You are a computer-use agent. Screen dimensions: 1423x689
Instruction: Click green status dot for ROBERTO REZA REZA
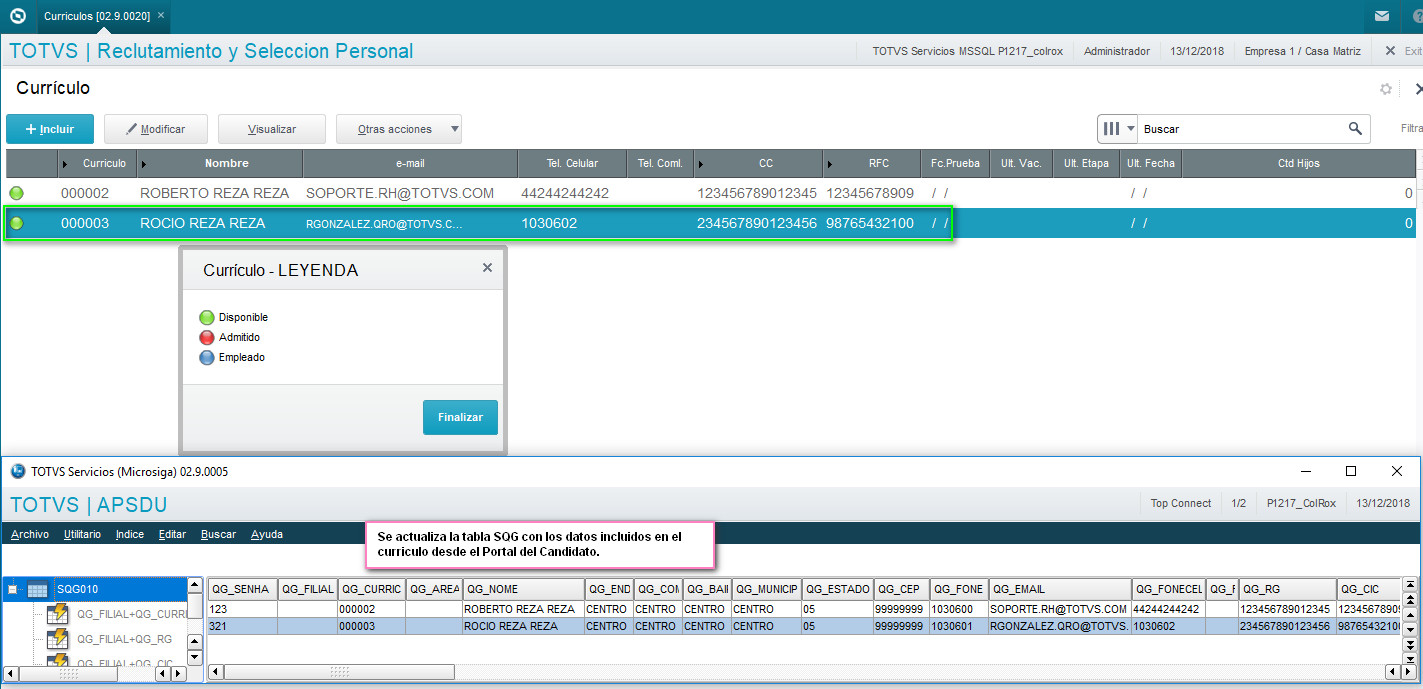tap(16, 193)
